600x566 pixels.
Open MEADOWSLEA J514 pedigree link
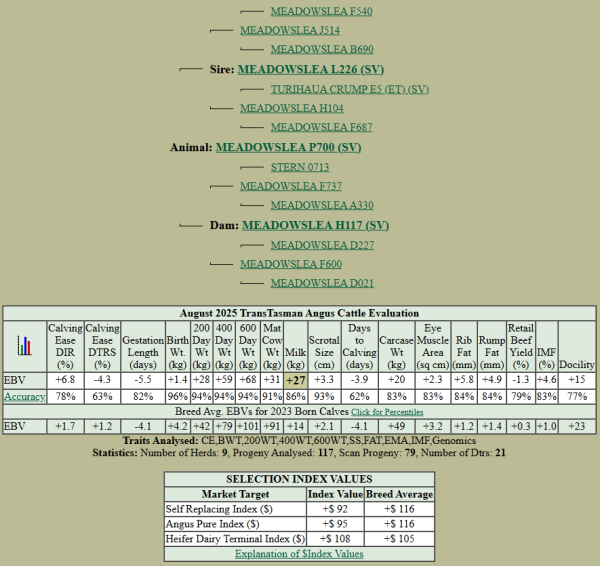tap(290, 31)
